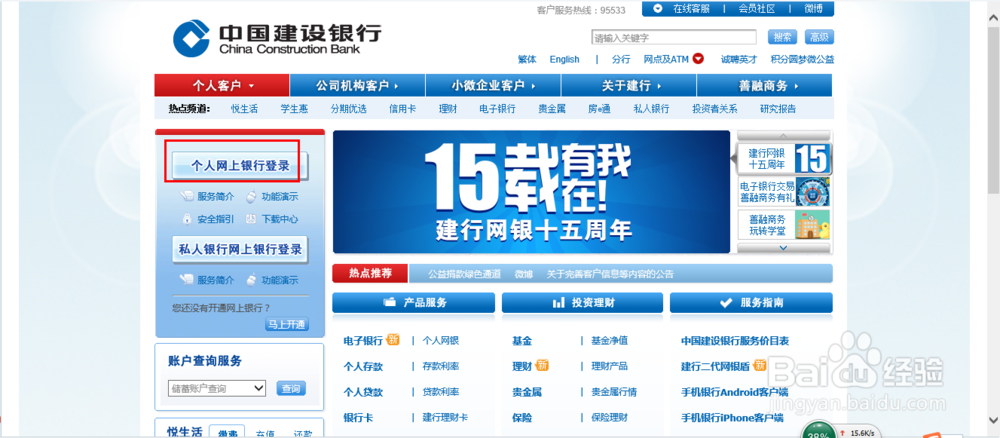Screen dimensions: 1000x438
Task: Open the 信用卡 channel link
Action: (x=402, y=108)
